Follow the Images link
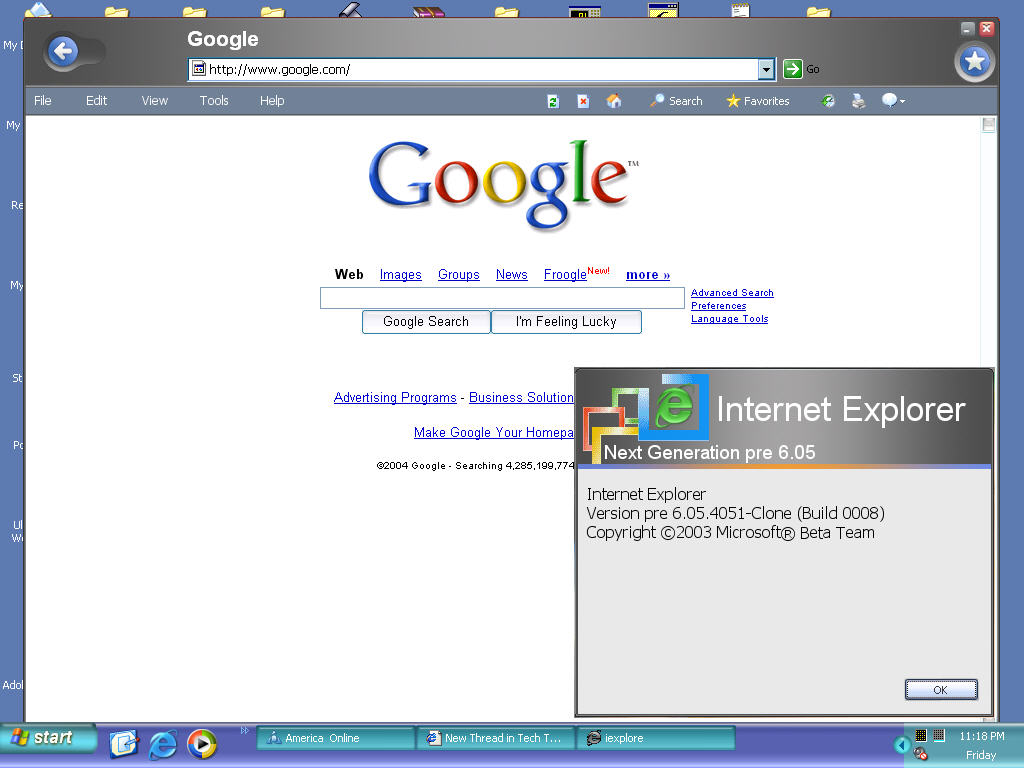The image size is (1024, 768). [x=400, y=275]
